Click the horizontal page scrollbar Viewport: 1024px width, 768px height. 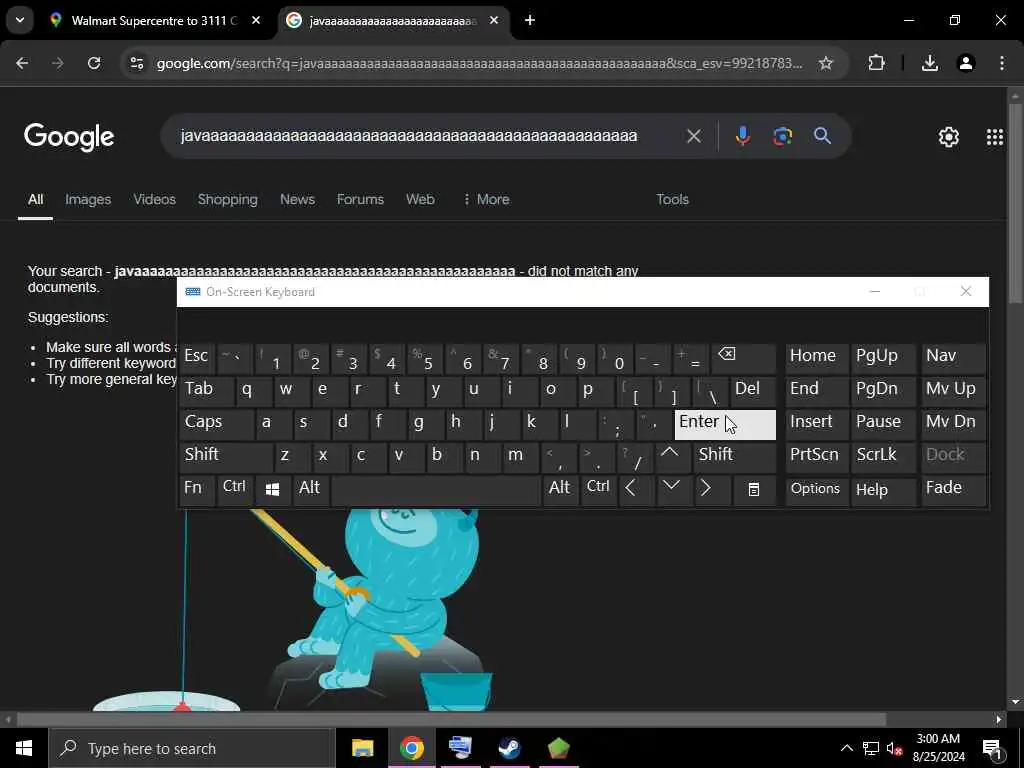coord(451,719)
